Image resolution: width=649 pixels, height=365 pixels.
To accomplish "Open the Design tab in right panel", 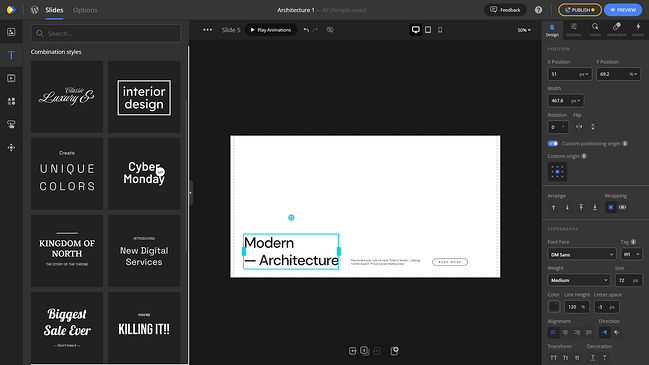I will pyautogui.click(x=552, y=30).
